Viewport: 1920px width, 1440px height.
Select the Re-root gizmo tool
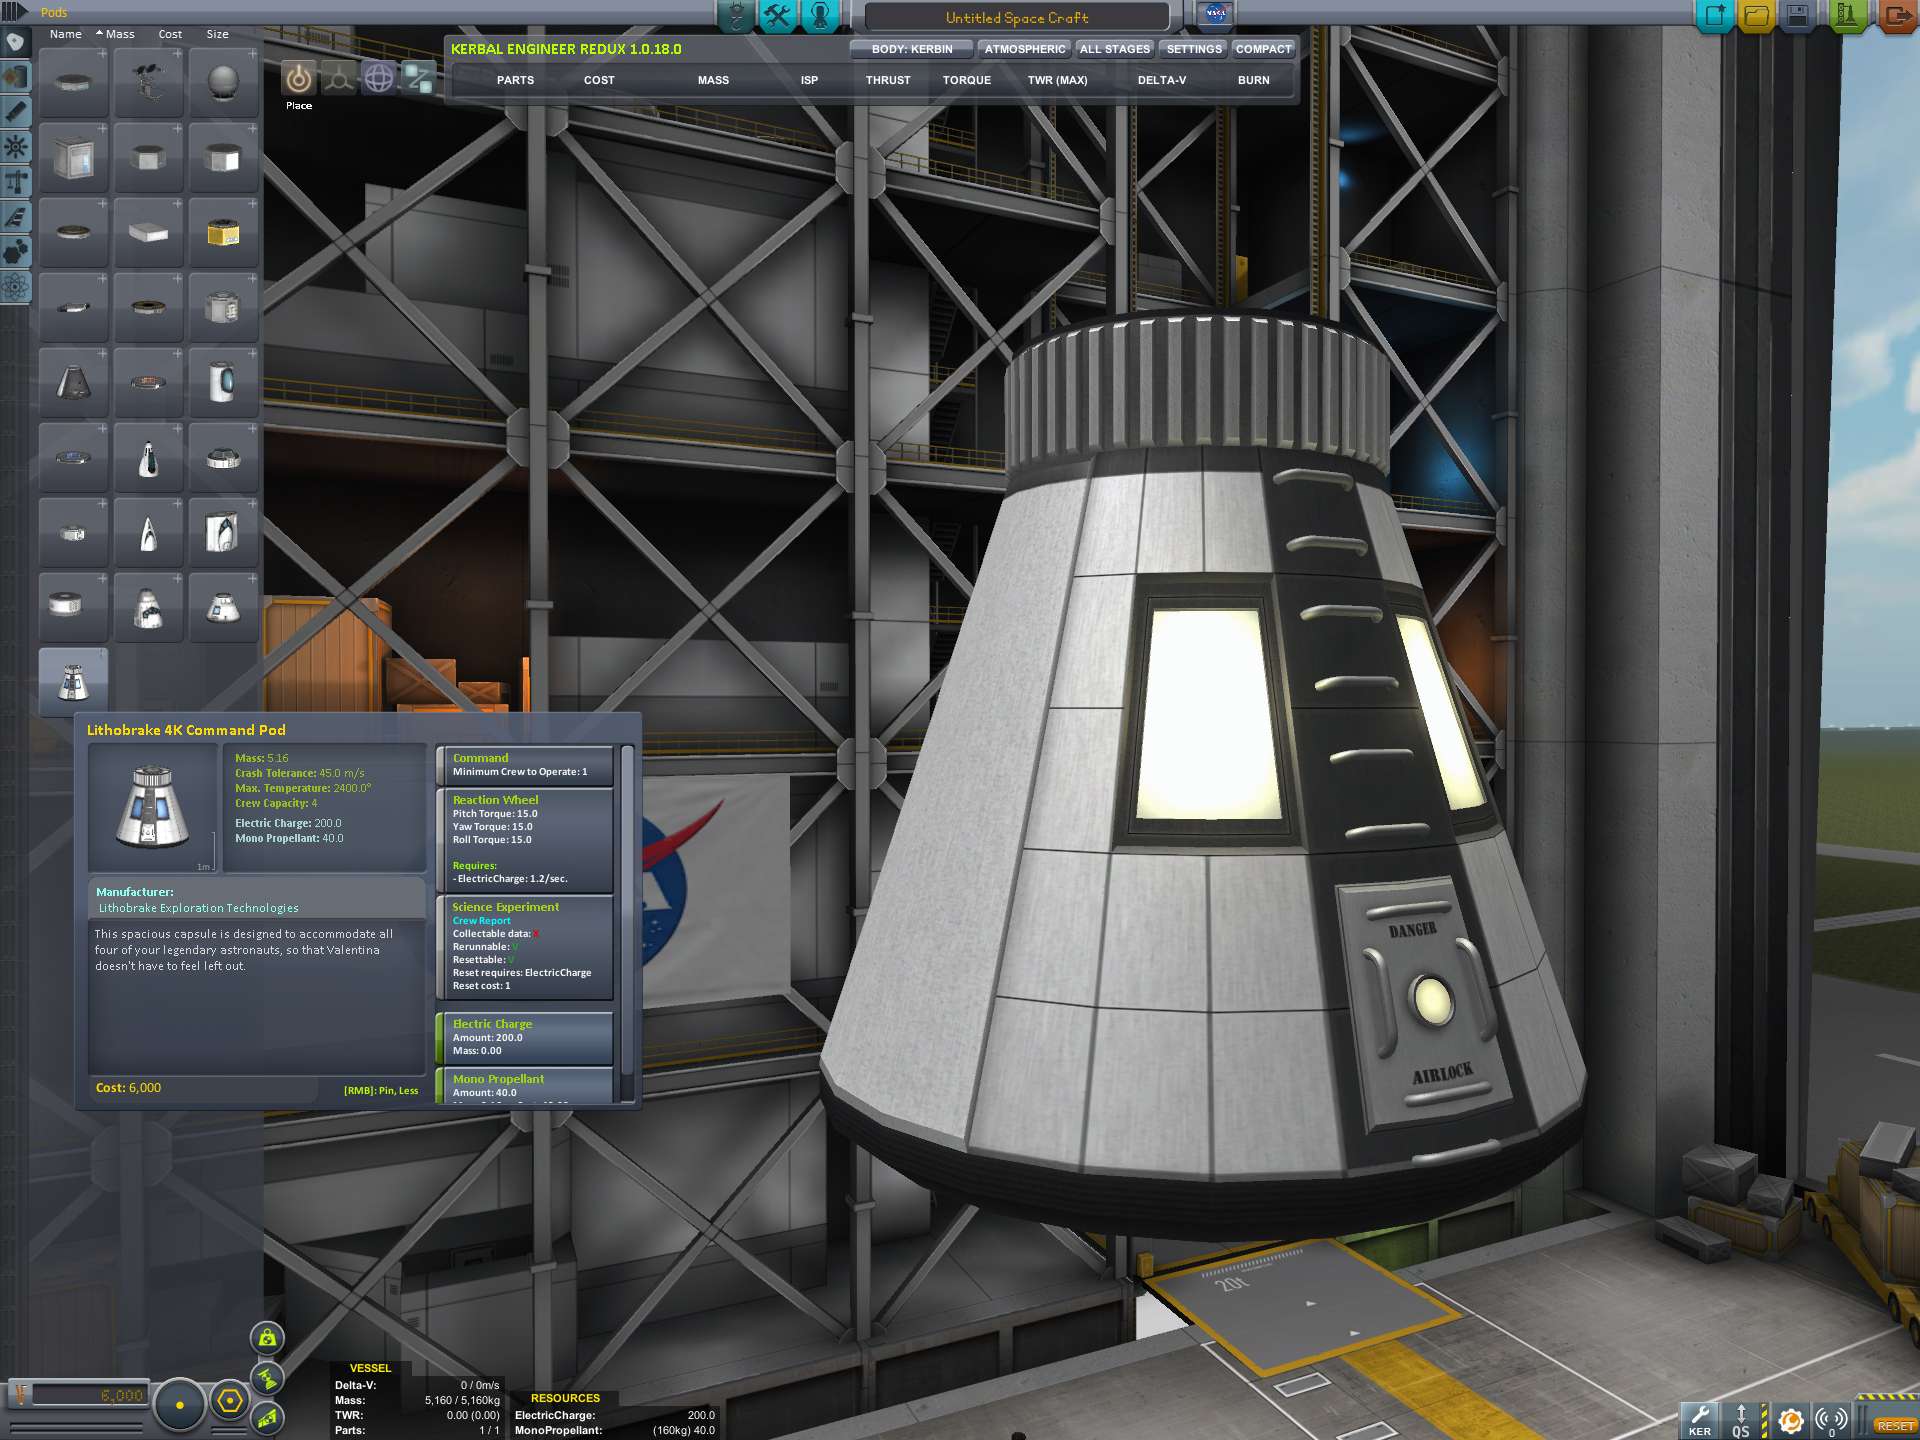[x=418, y=78]
